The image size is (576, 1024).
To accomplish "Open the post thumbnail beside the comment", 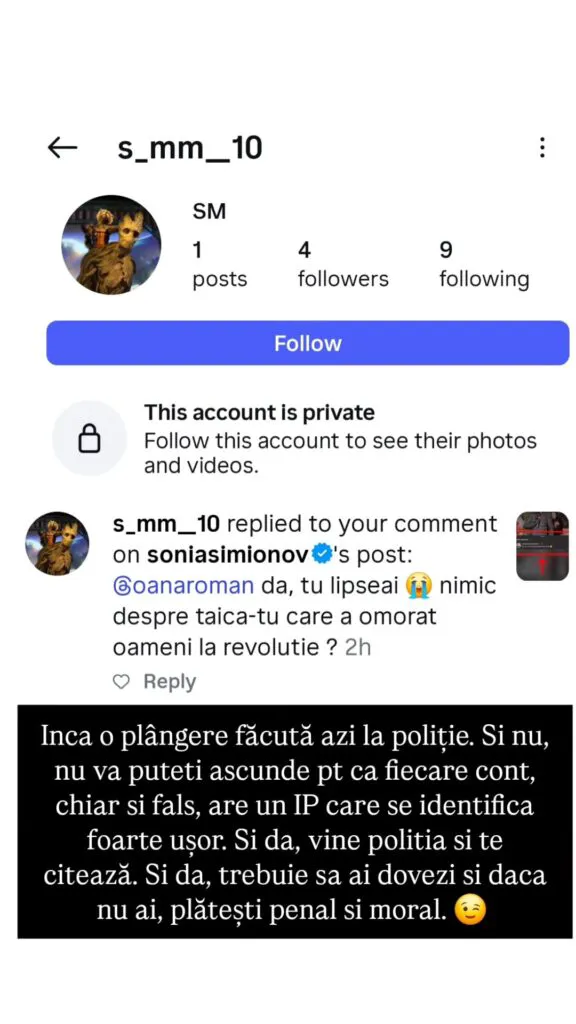I will 542,545.
